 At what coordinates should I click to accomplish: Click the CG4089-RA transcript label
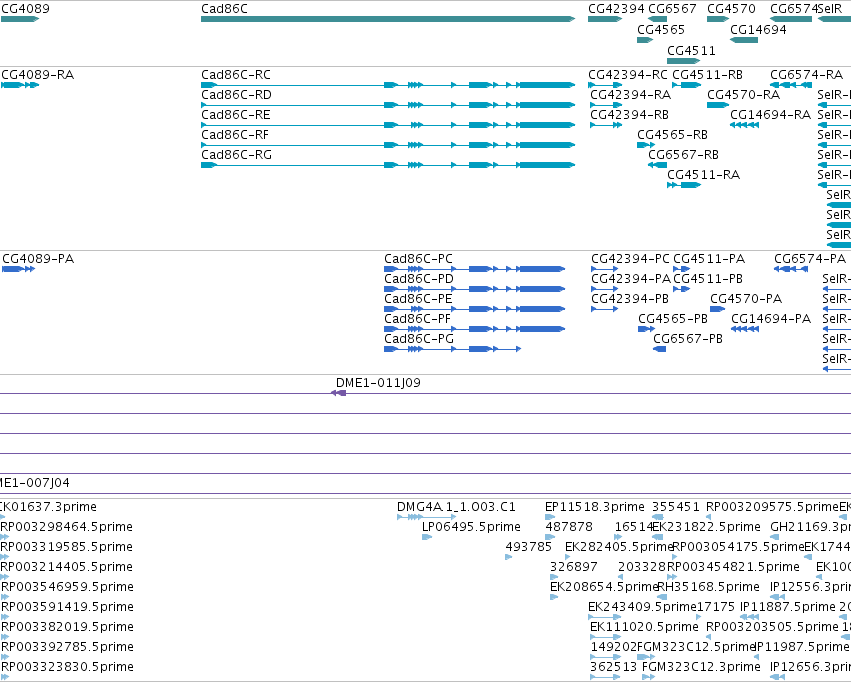point(37,75)
